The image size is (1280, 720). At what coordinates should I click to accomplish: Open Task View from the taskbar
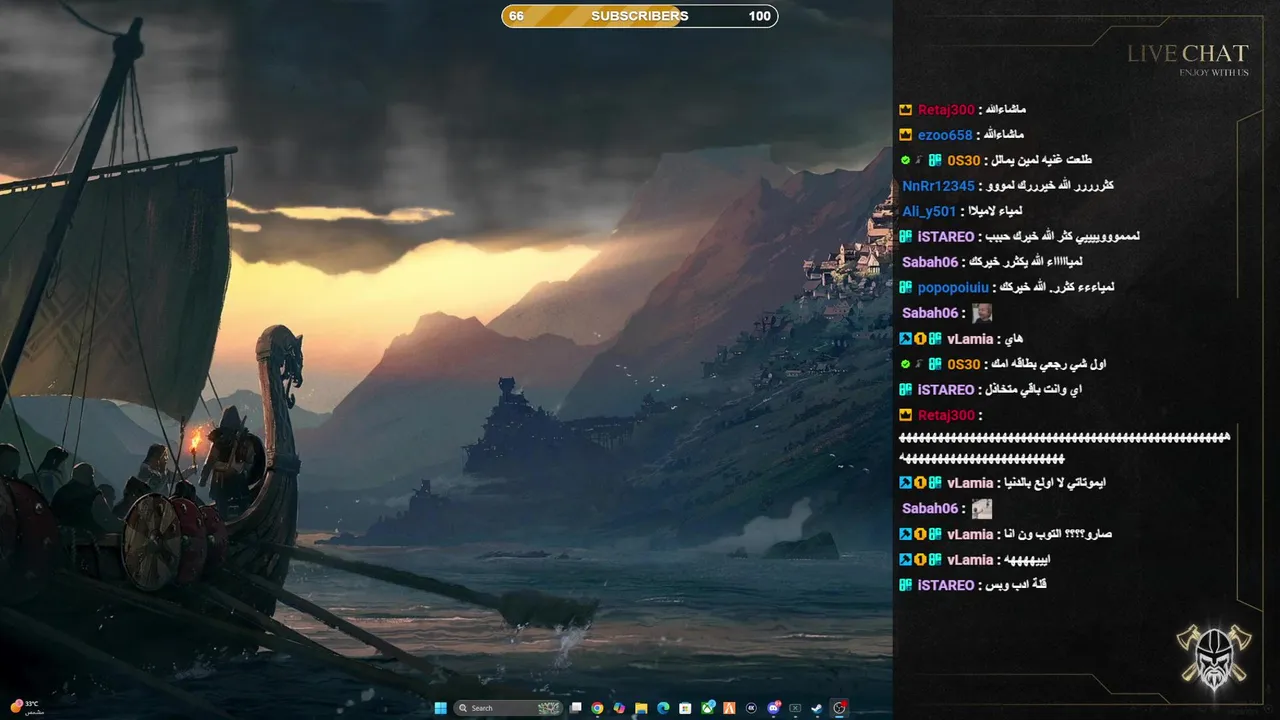[575, 708]
